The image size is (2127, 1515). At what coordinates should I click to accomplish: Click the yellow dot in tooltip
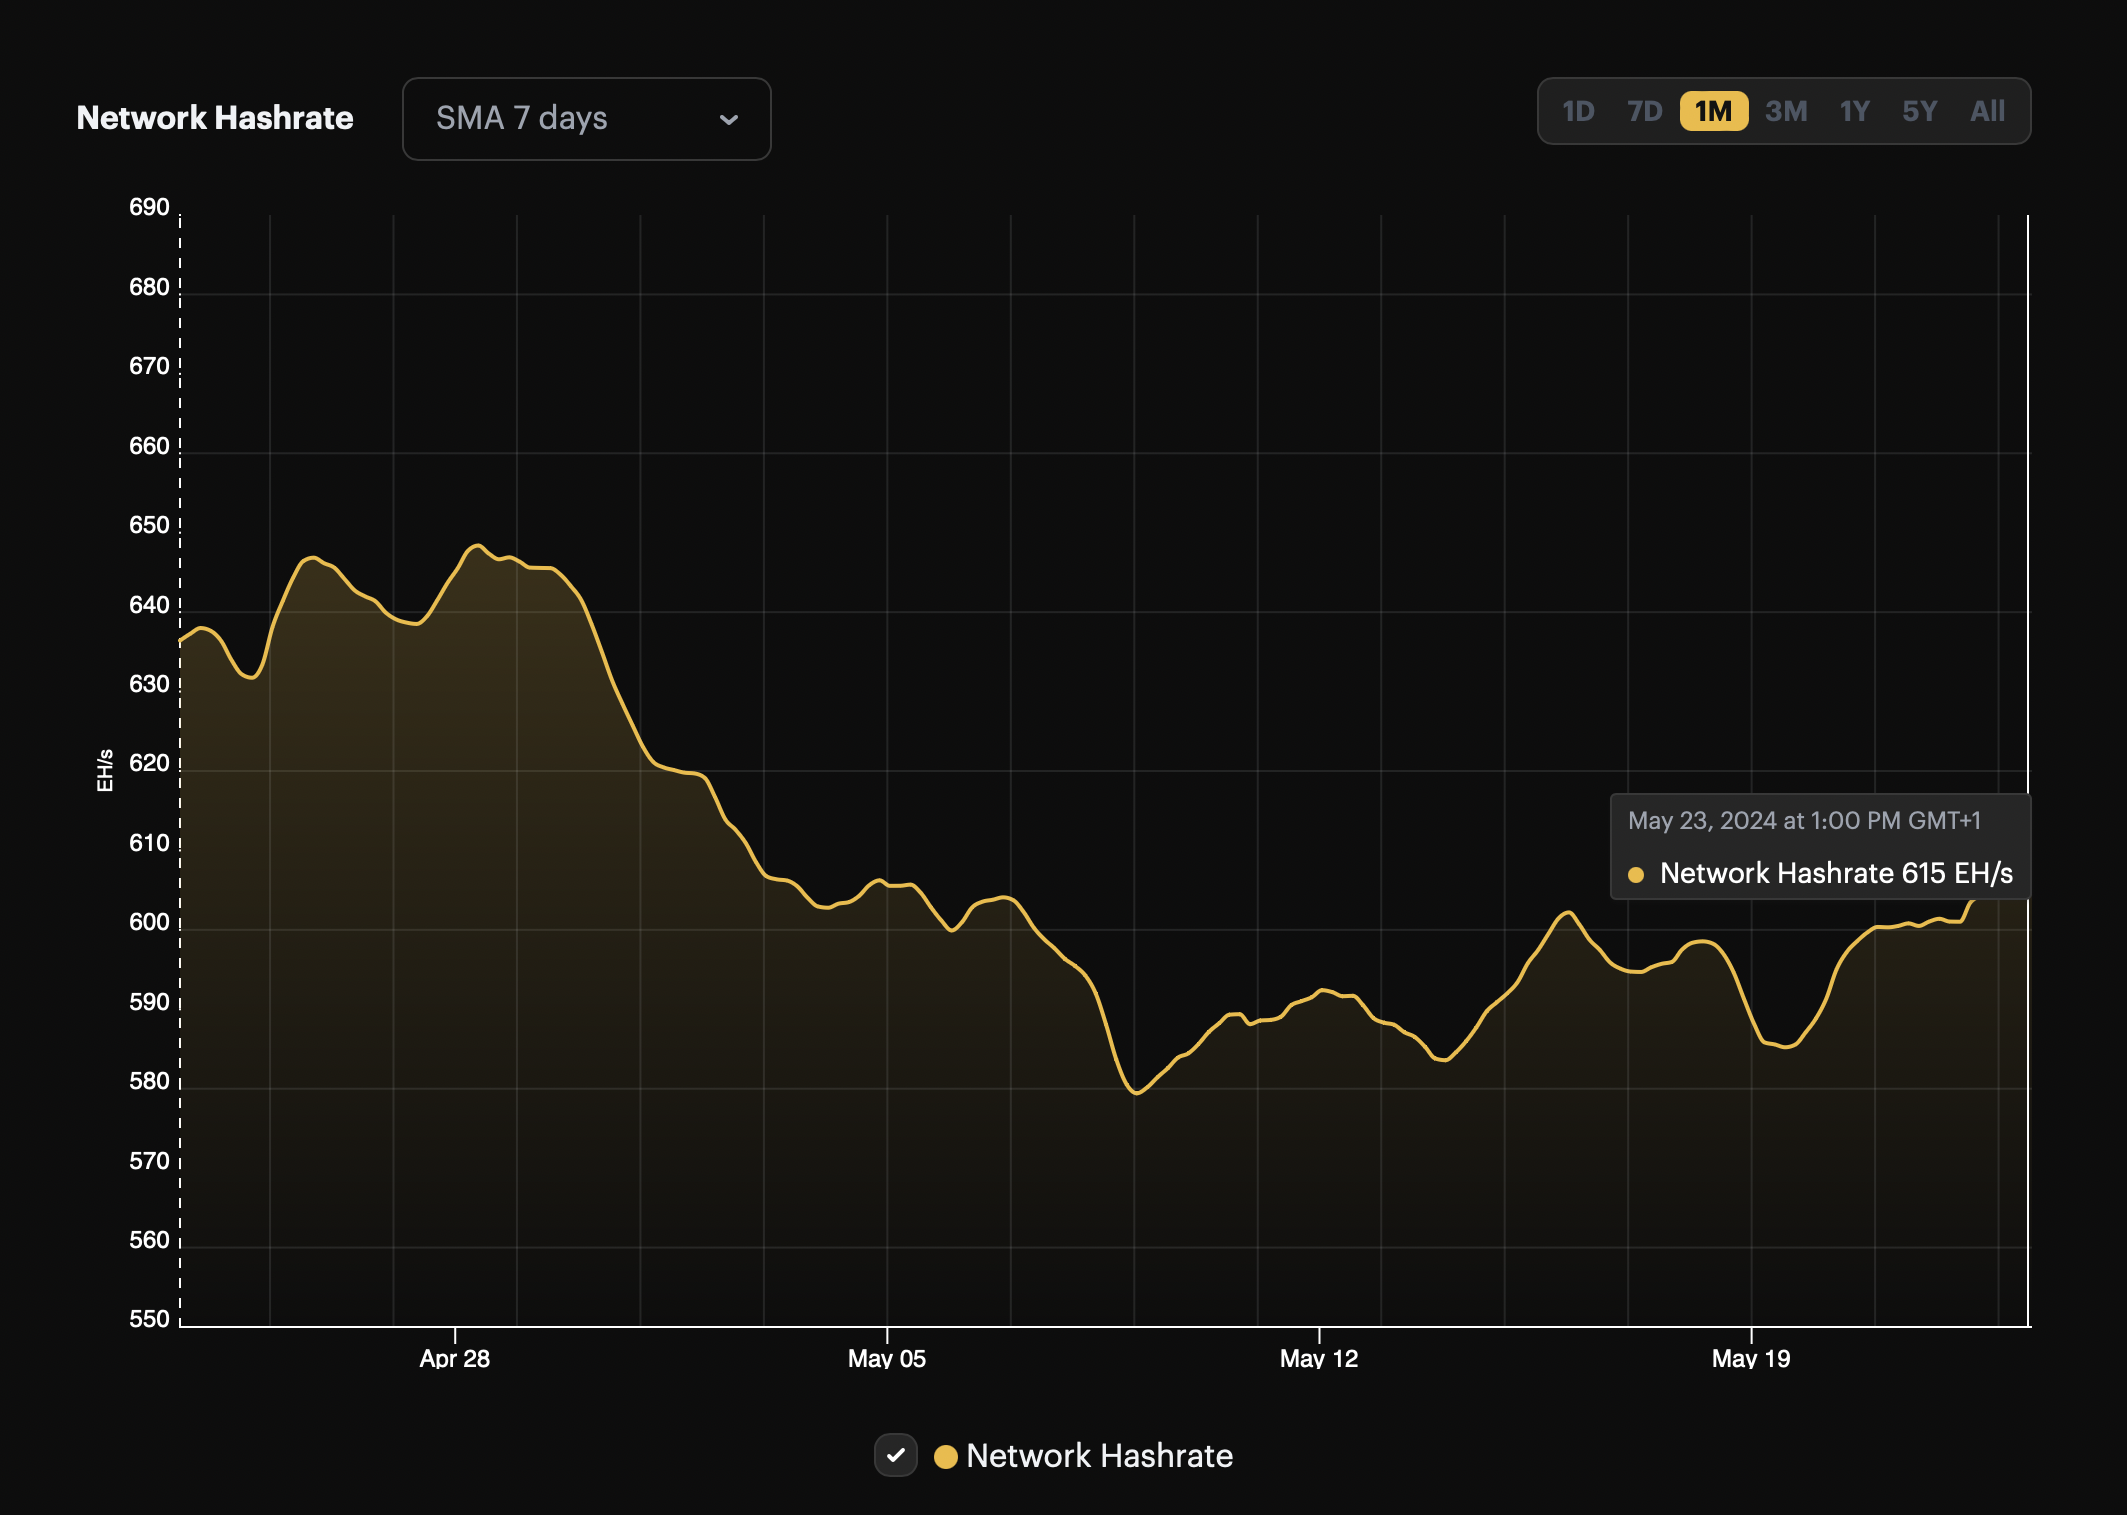[1636, 874]
